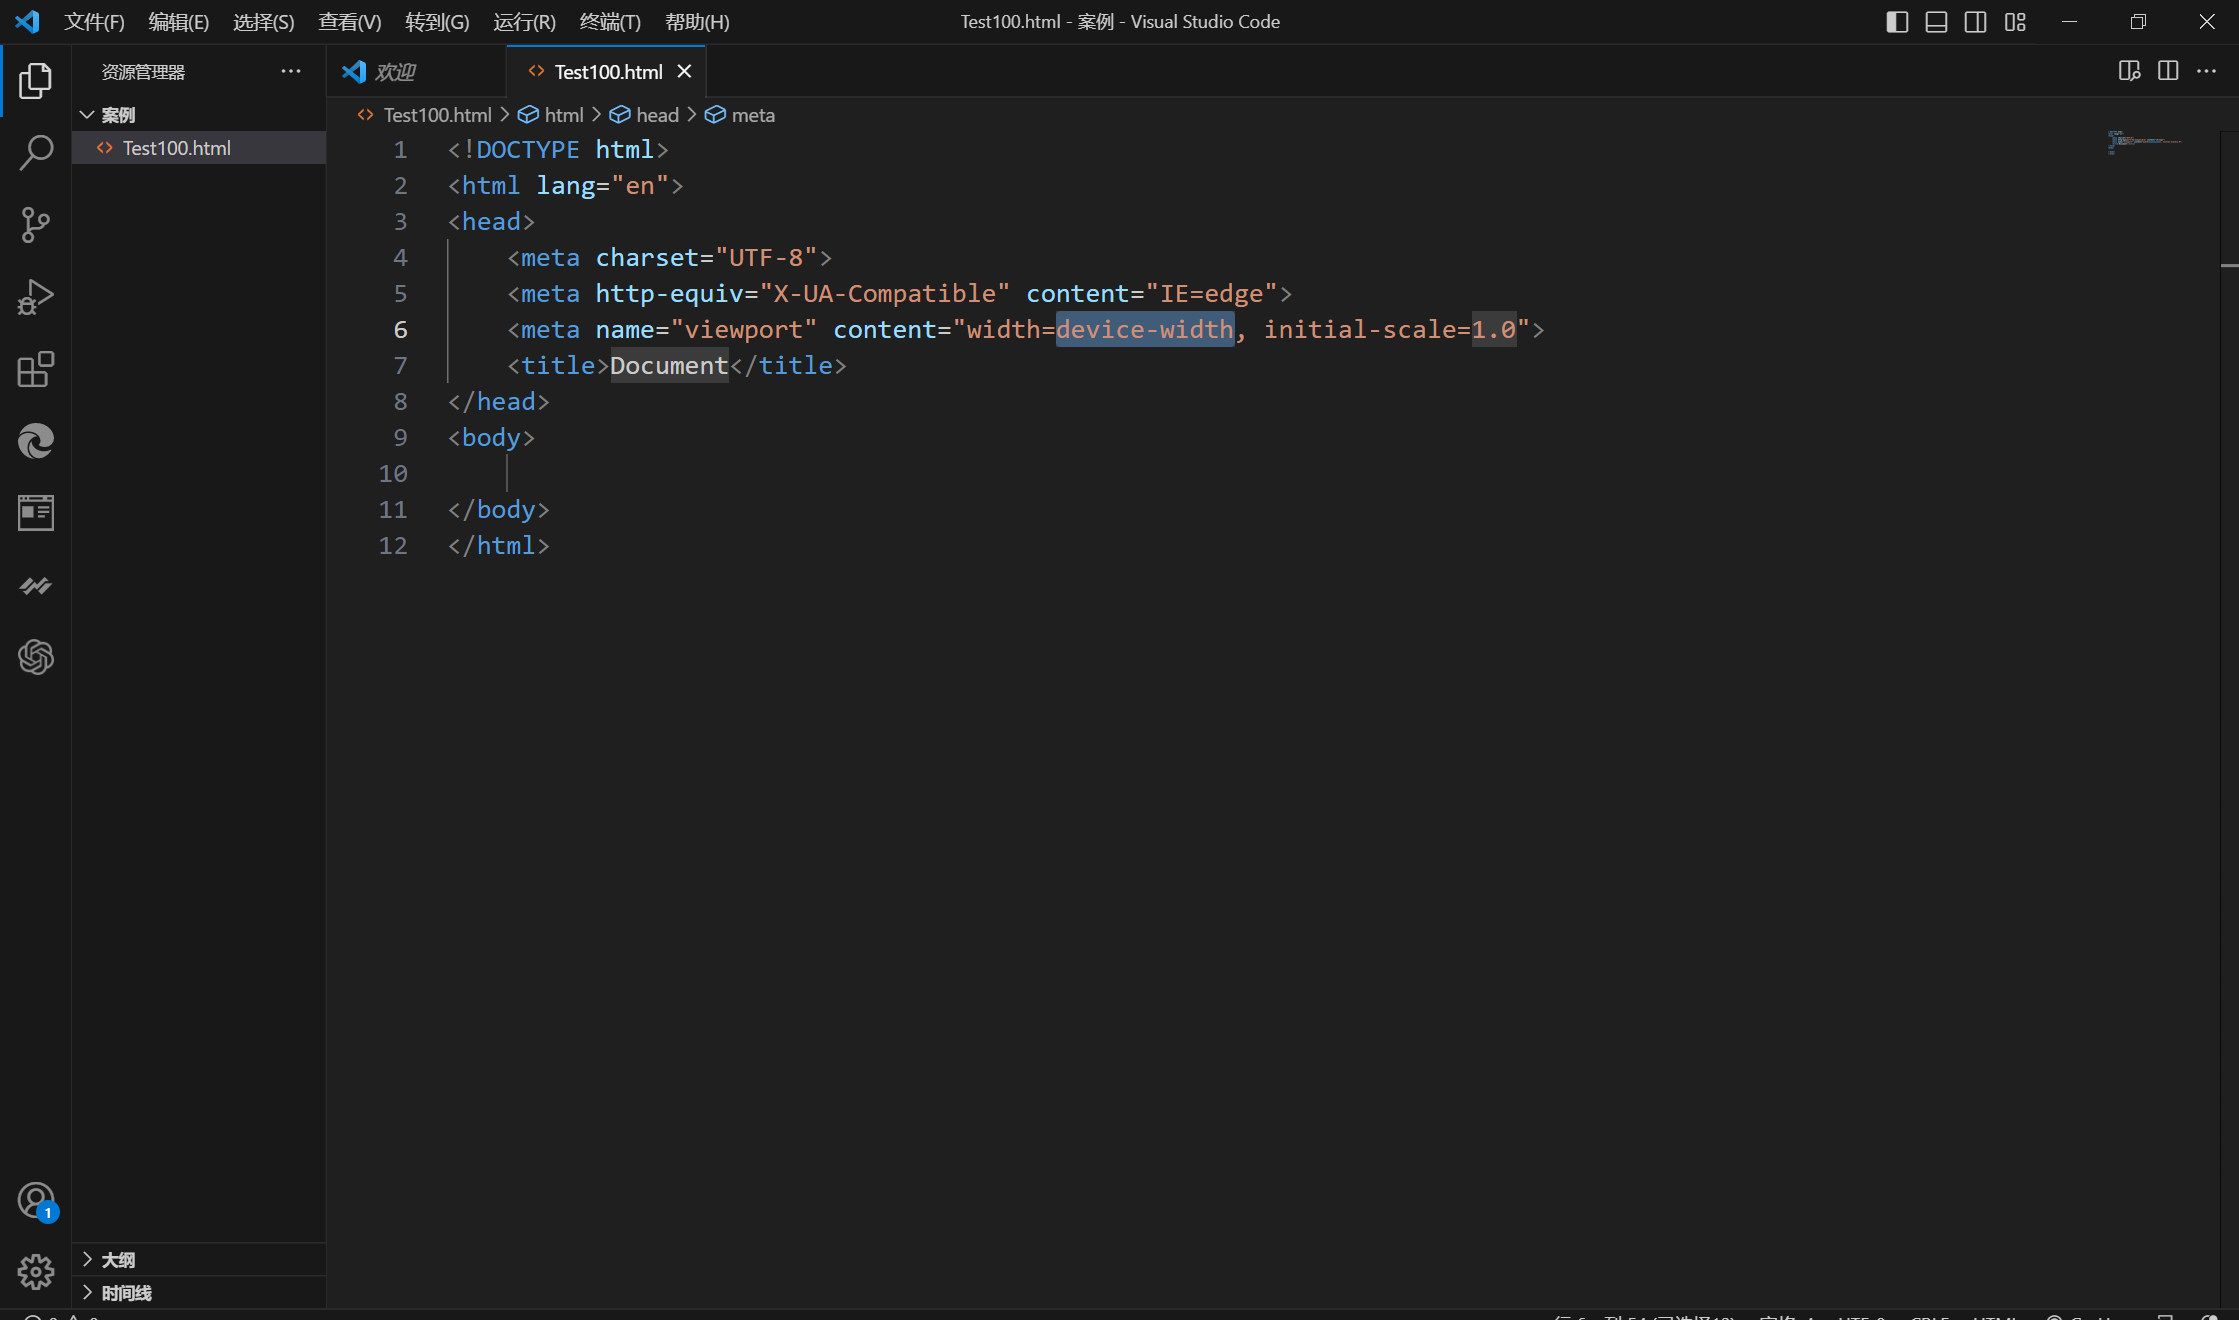The width and height of the screenshot is (2239, 1320).
Task: Select the Test100.html editor tab
Action: [x=606, y=71]
